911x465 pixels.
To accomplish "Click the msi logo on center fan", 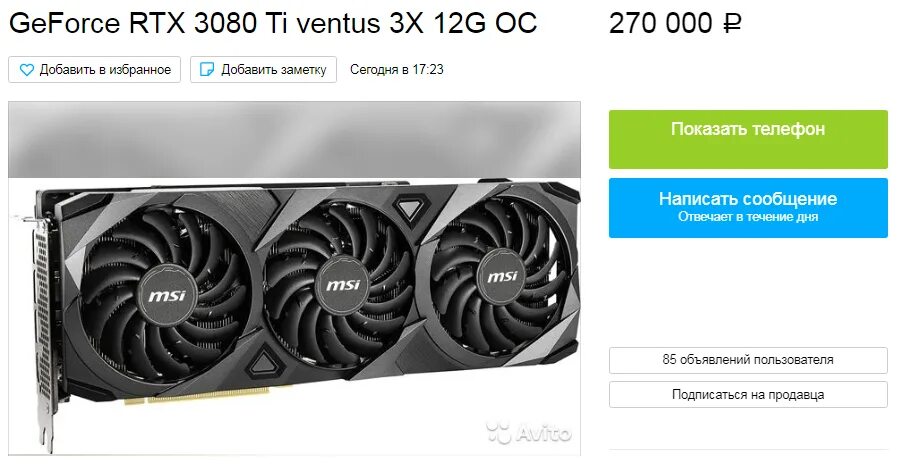I will [x=343, y=285].
